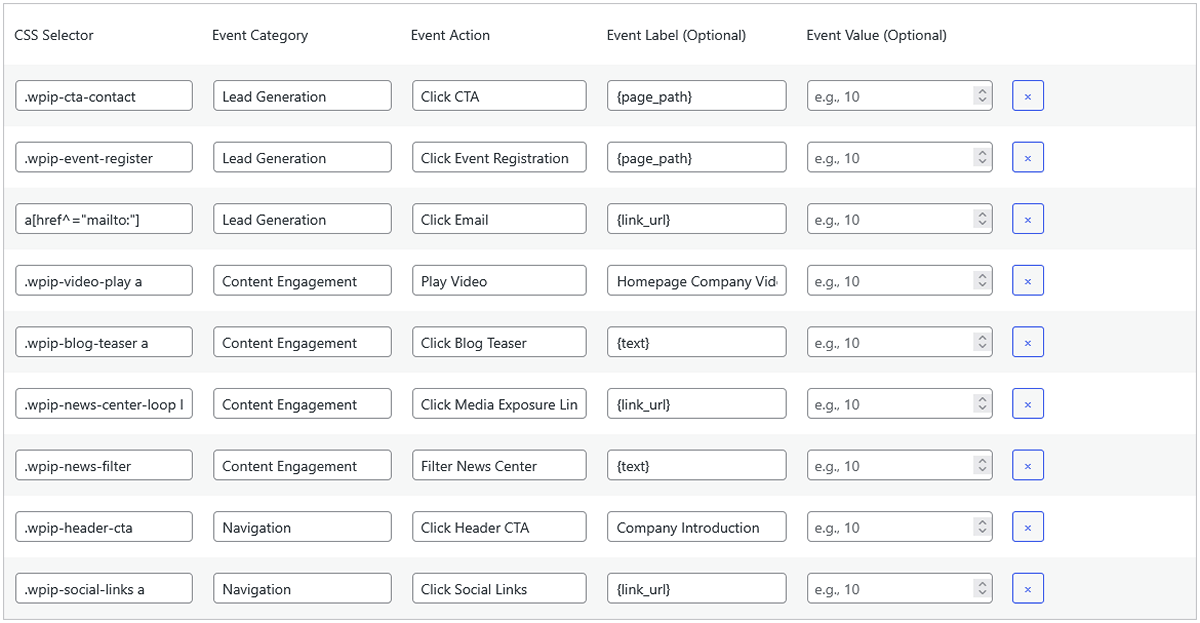The height and width of the screenshot is (623, 1200).
Task: Click the .wpip-news-filter selector field
Action: 104,465
